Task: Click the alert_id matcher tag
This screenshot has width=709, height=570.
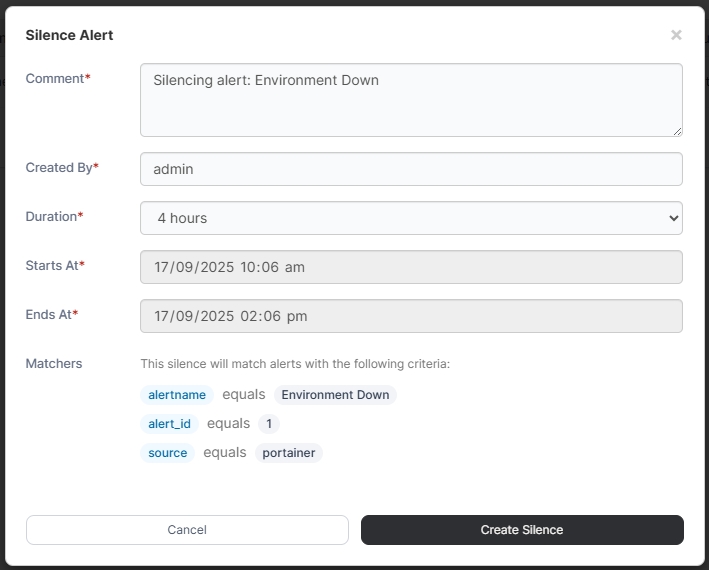Action: 169,424
